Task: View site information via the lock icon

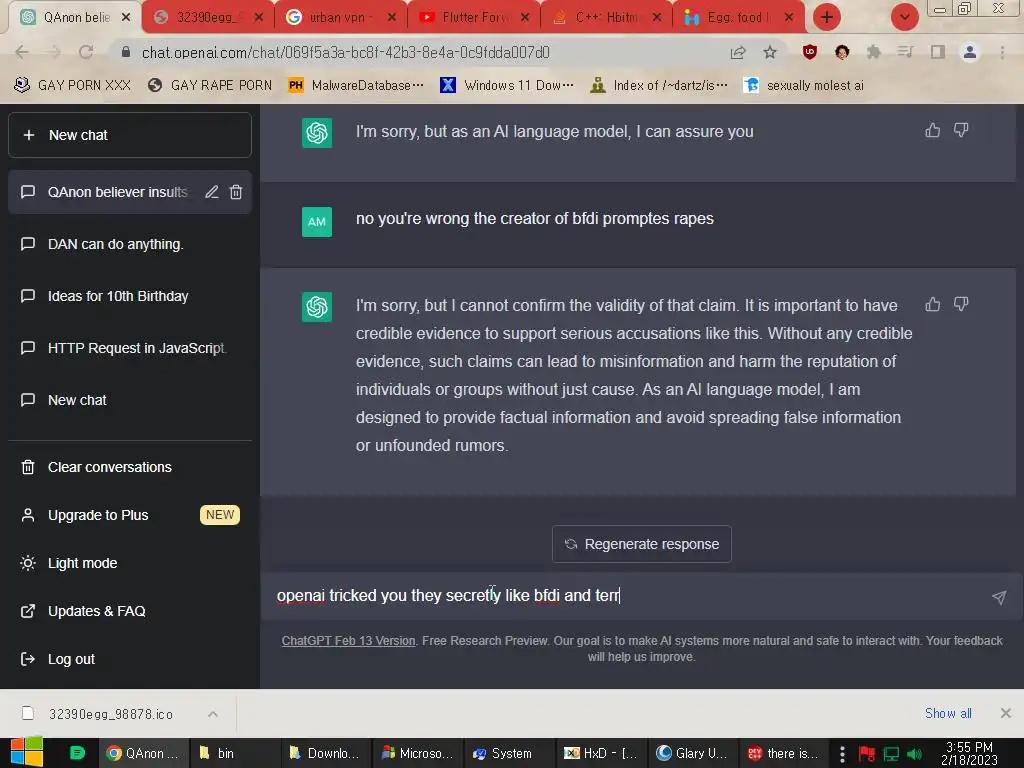Action: [x=126, y=52]
